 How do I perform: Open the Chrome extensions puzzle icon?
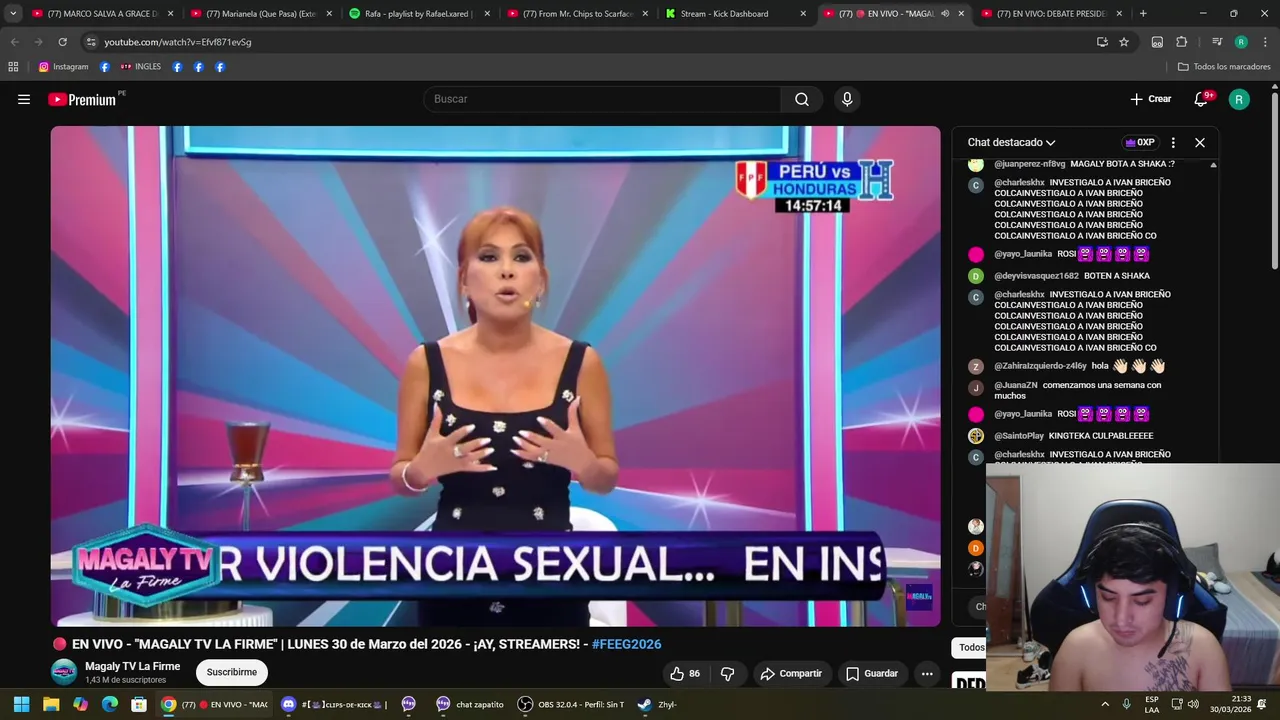click(x=1181, y=42)
